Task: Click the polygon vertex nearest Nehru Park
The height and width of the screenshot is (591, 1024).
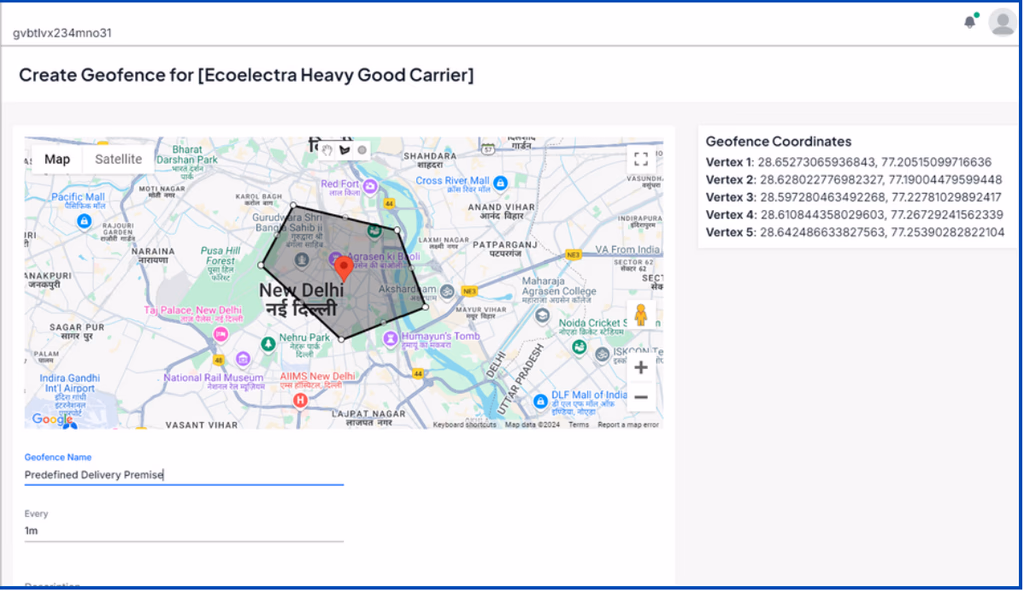Action: click(x=342, y=339)
